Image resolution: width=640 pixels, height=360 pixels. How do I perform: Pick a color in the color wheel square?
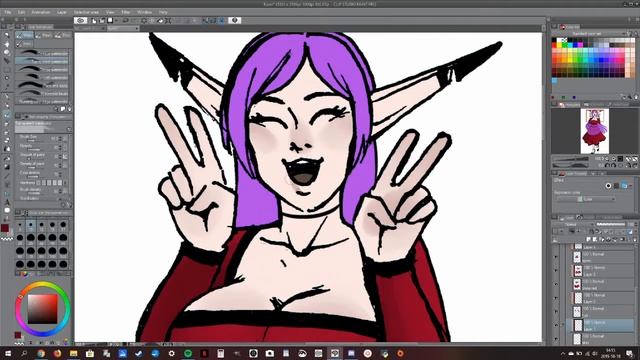[x=42, y=309]
